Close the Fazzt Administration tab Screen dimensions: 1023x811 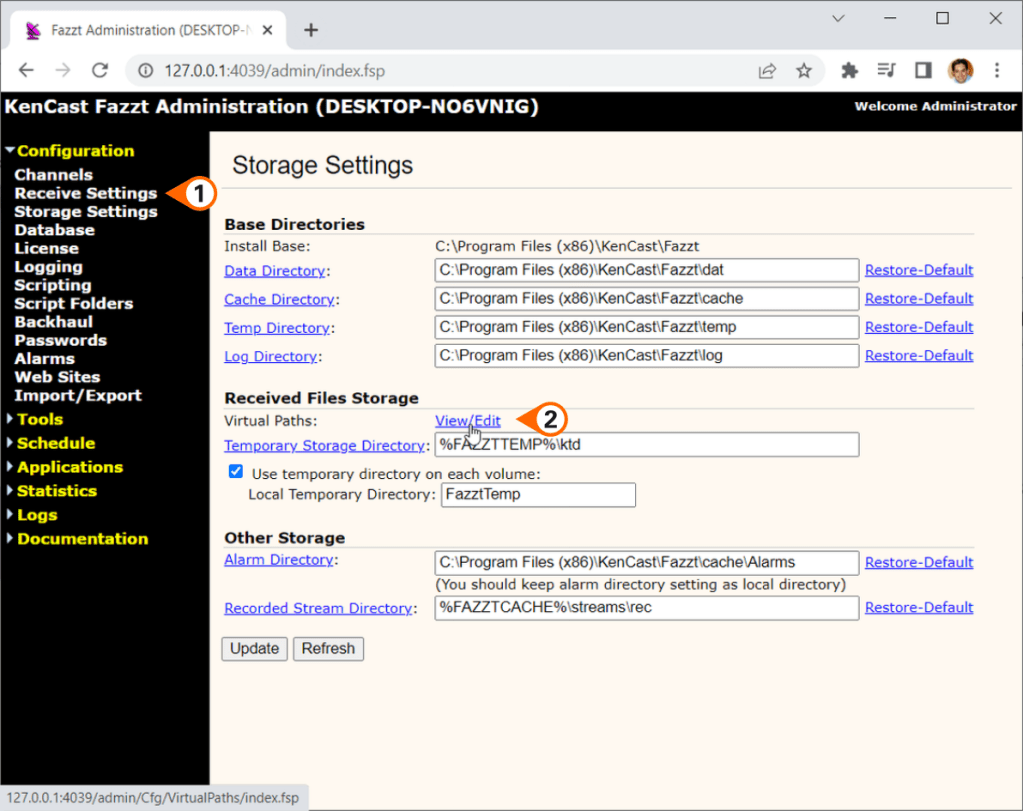pyautogui.click(x=267, y=30)
